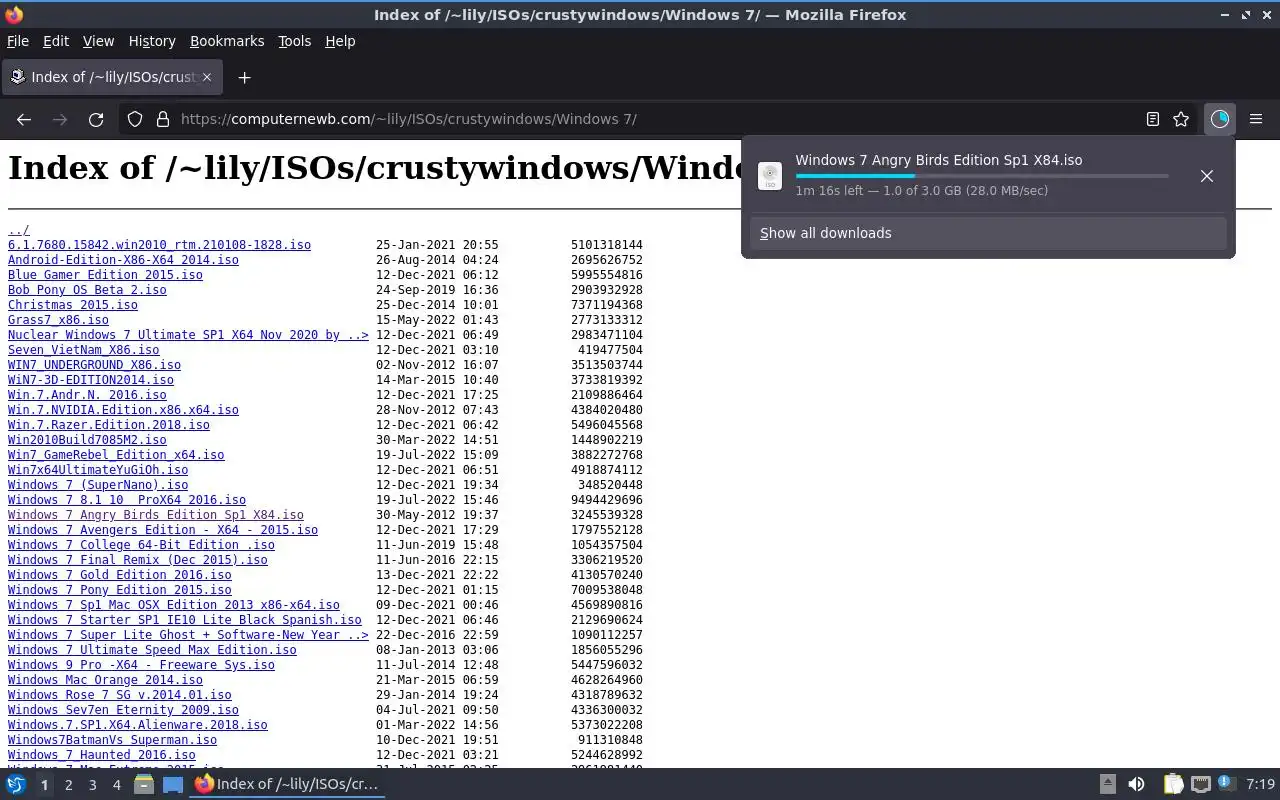Screen dimensions: 1280x800
Task: Click the ISO file icon in downloads panel
Action: click(770, 176)
